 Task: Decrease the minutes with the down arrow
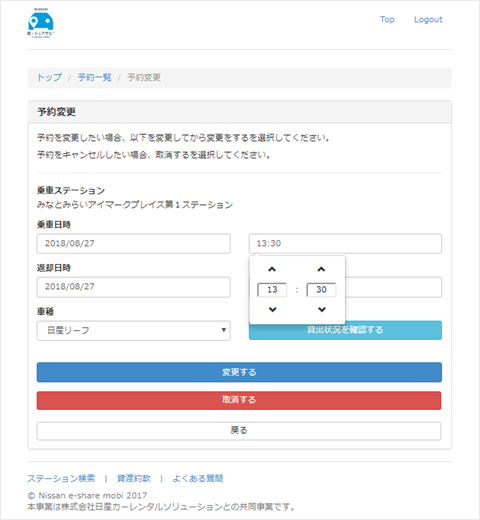pyautogui.click(x=322, y=309)
